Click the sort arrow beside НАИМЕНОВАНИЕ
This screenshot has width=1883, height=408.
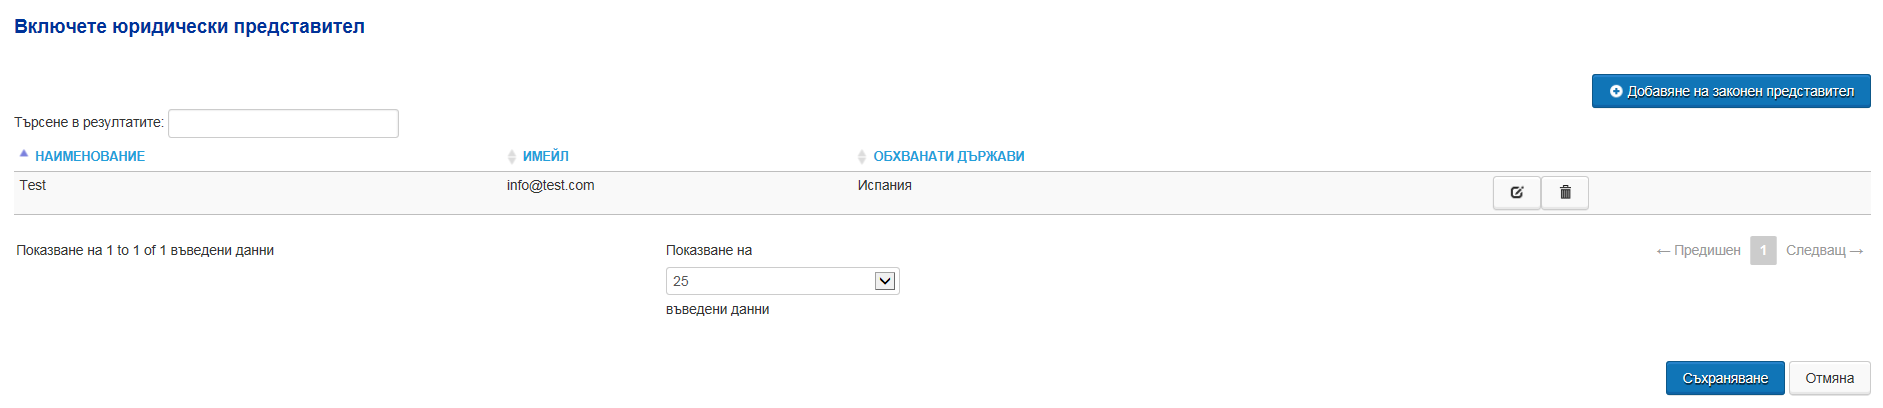tap(24, 154)
